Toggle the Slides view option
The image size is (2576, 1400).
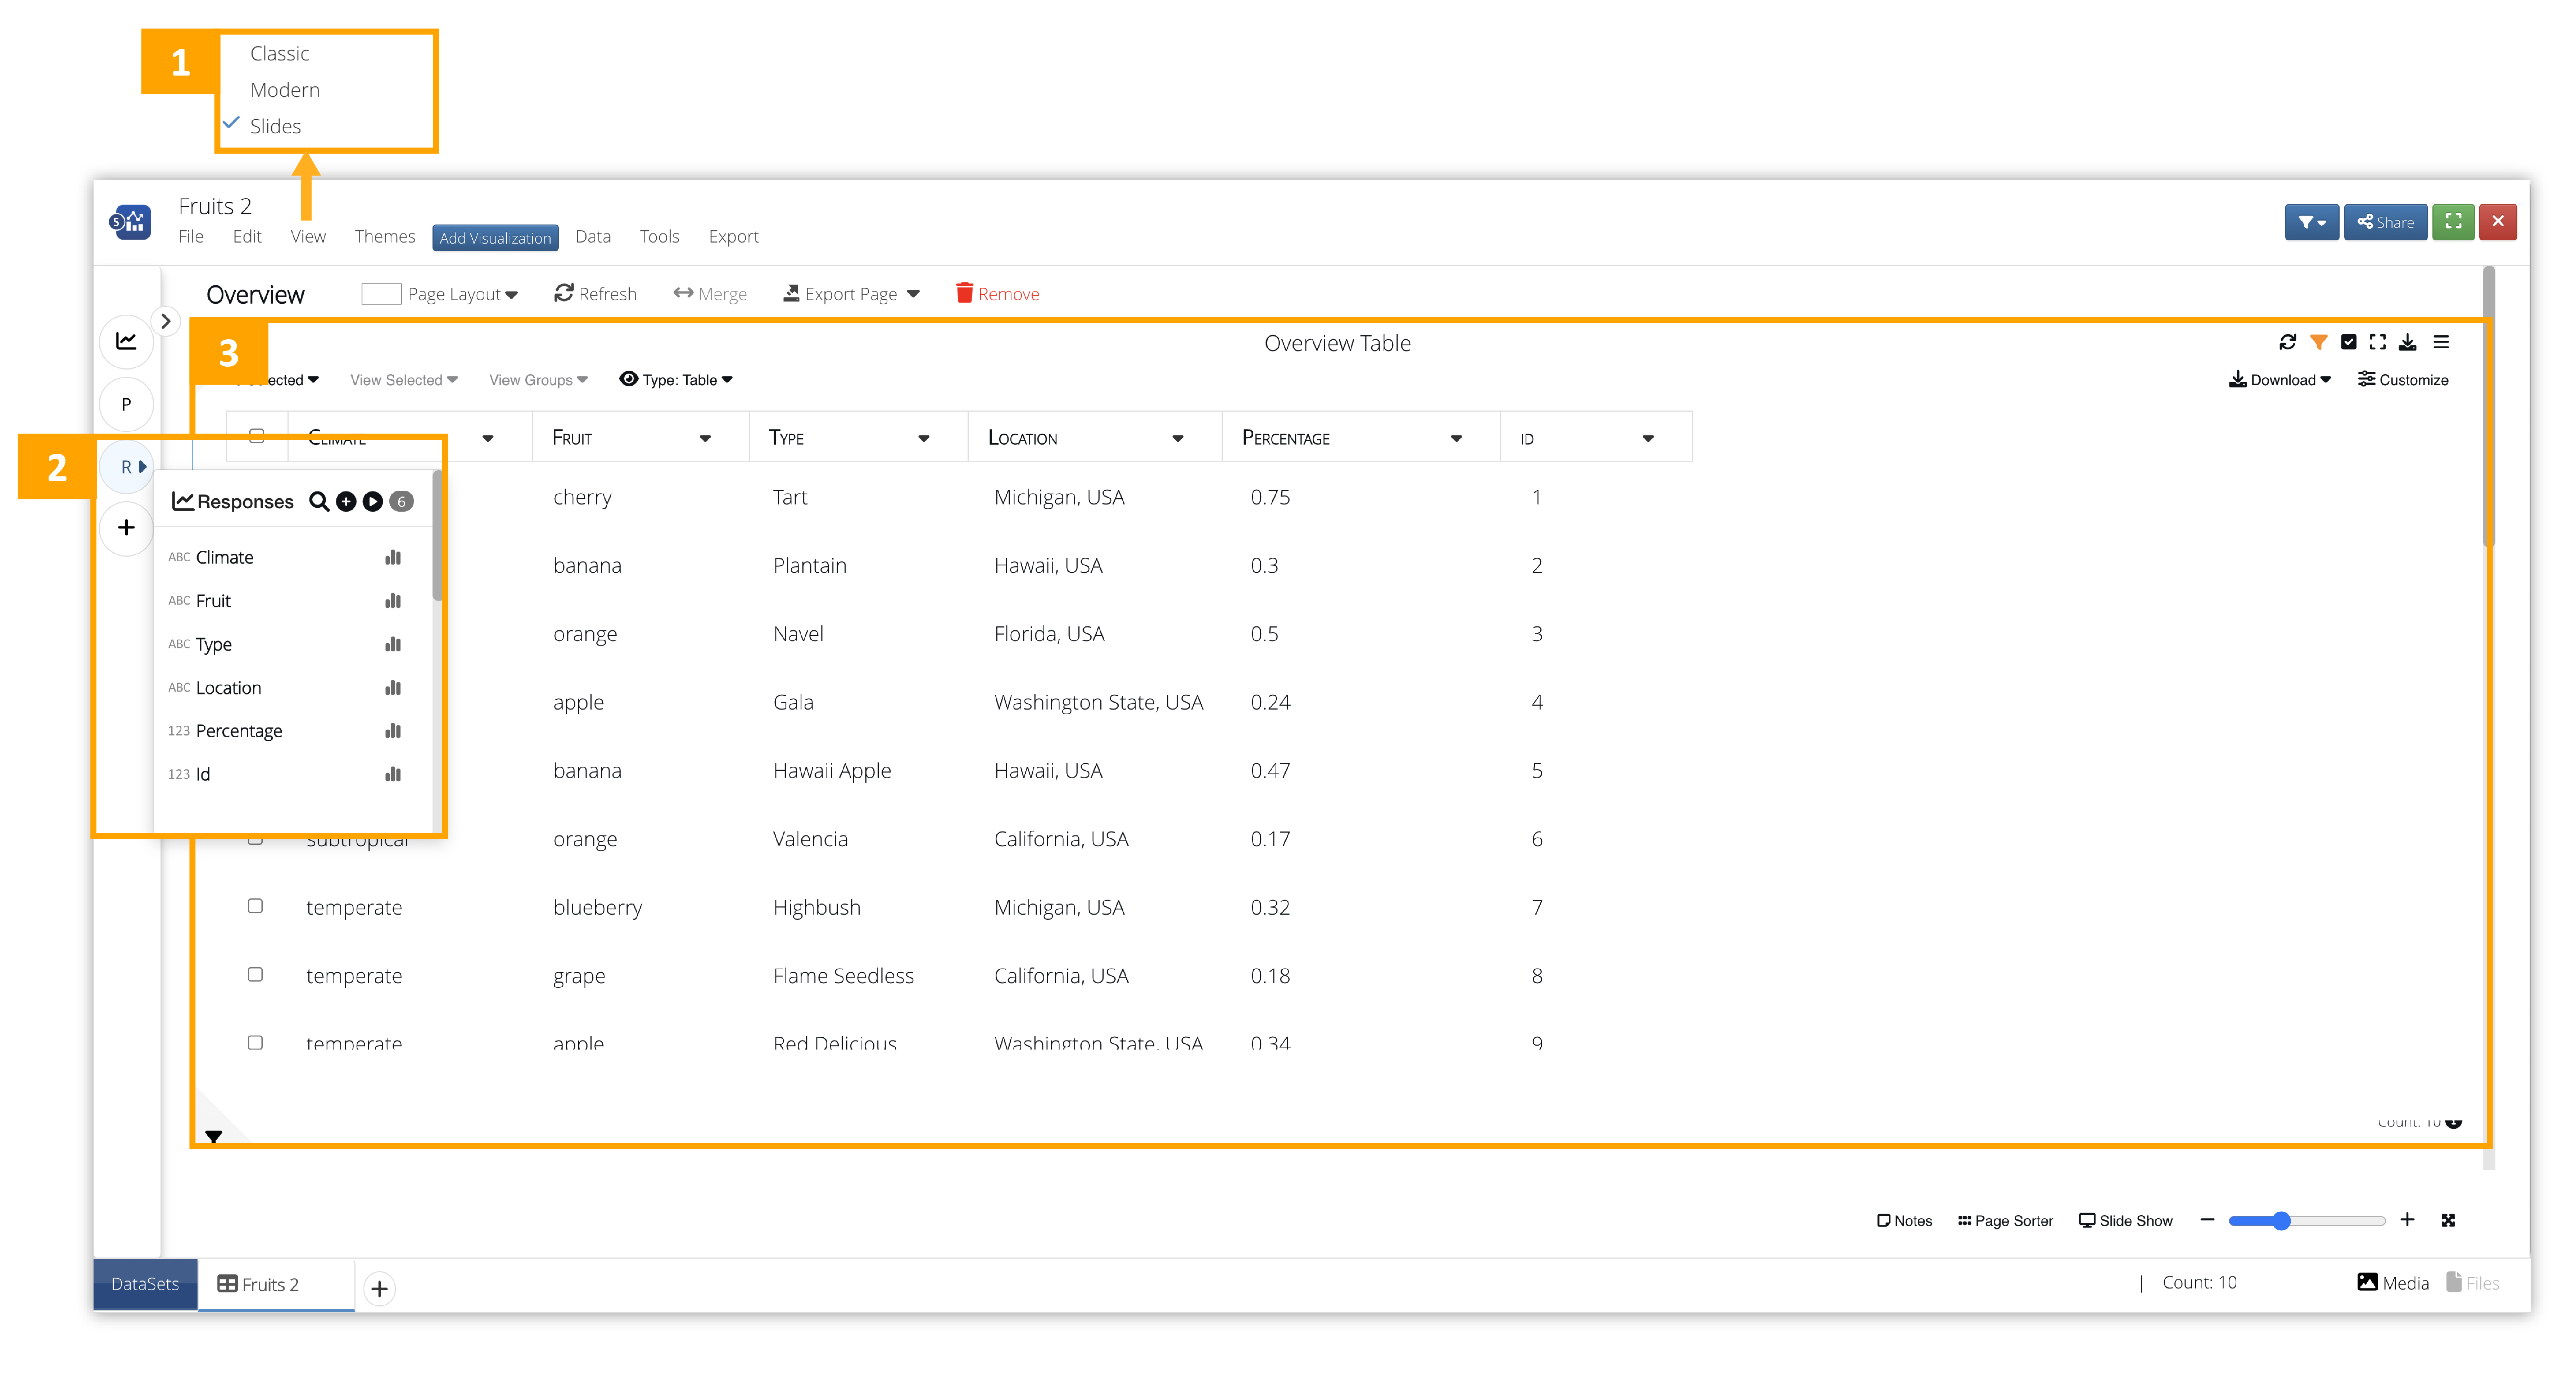(275, 126)
